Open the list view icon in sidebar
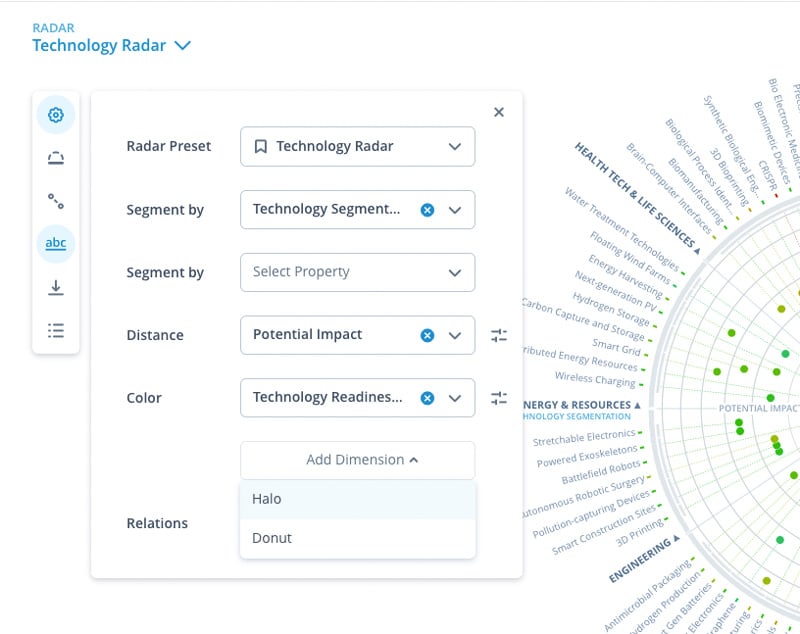This screenshot has width=800, height=634. [x=55, y=329]
